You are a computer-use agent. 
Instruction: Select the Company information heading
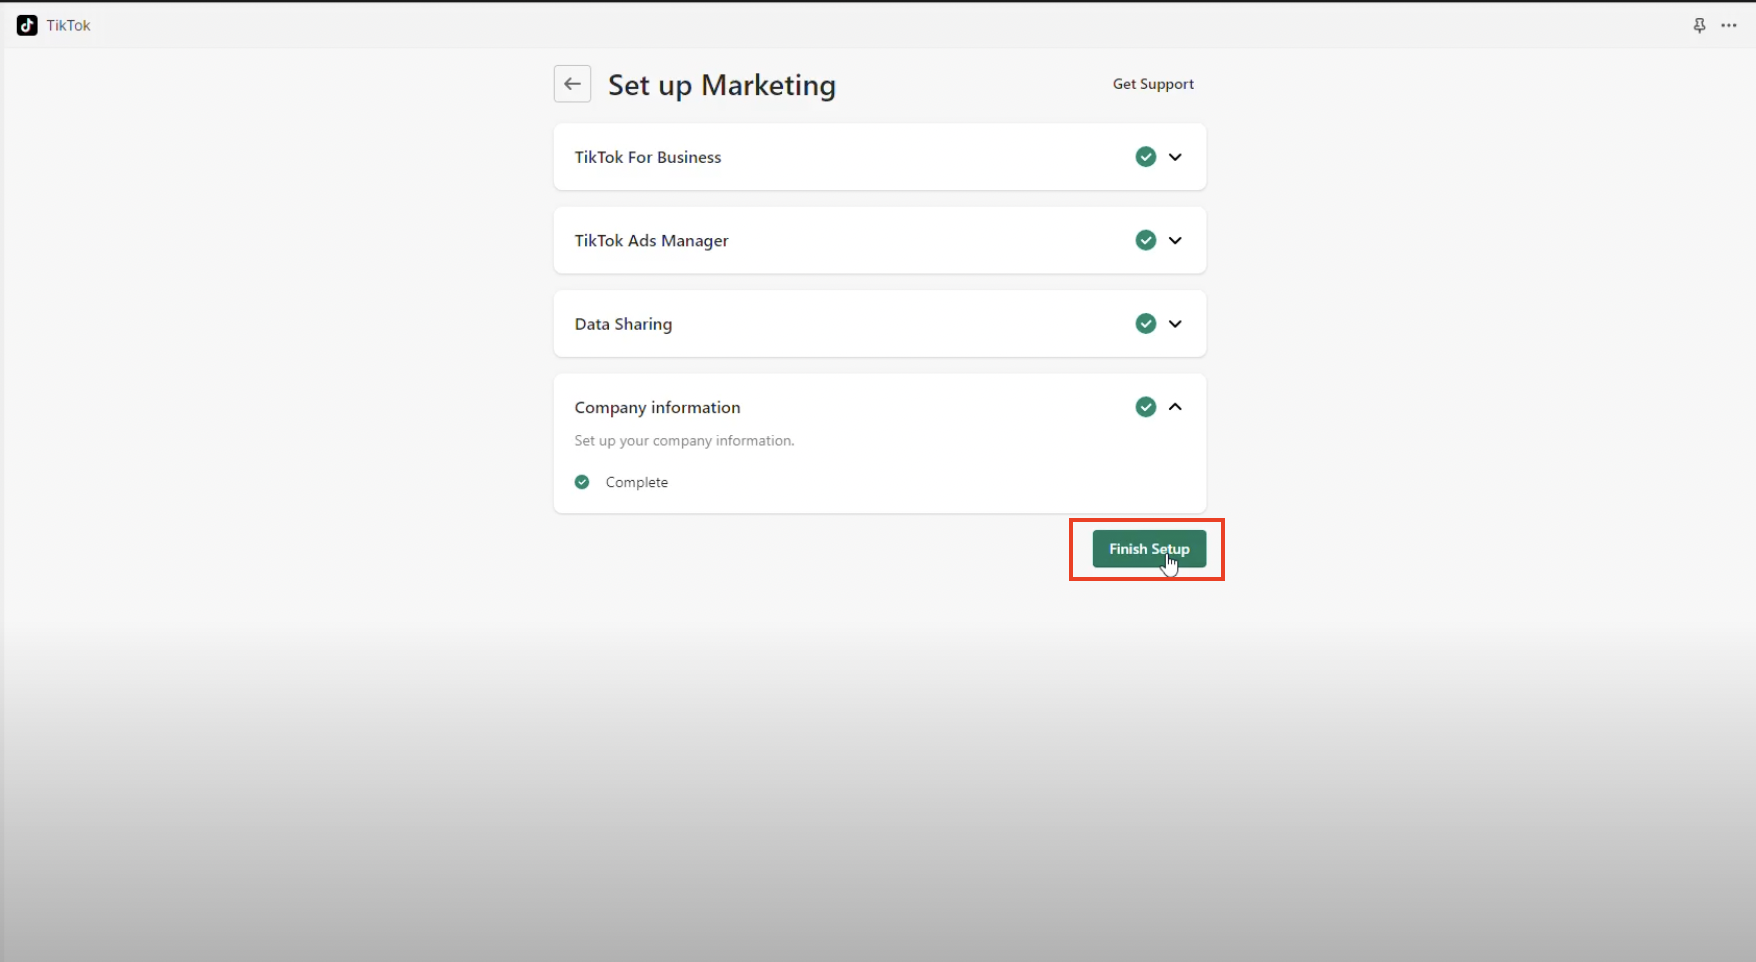tap(657, 408)
